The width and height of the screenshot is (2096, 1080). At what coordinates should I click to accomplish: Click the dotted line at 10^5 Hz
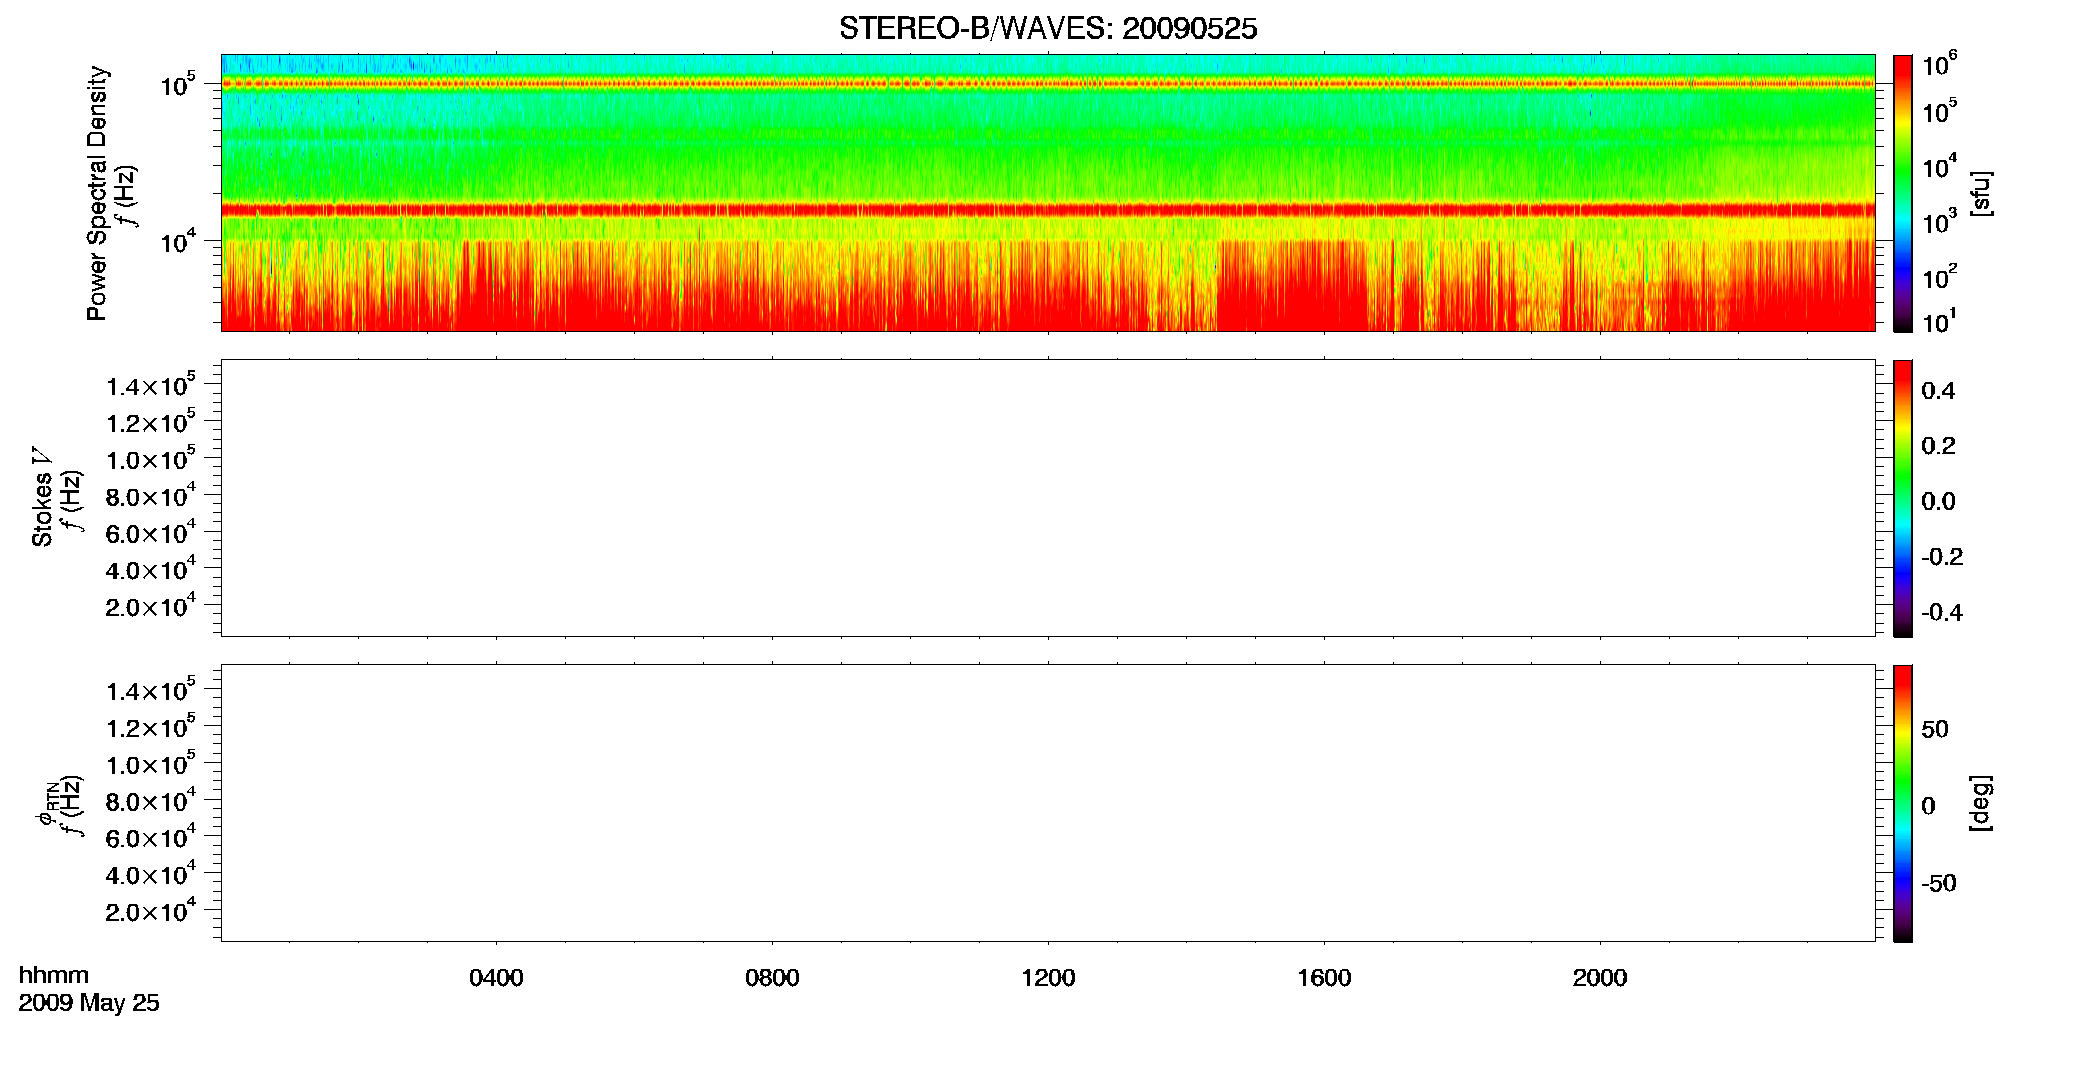click(1048, 84)
